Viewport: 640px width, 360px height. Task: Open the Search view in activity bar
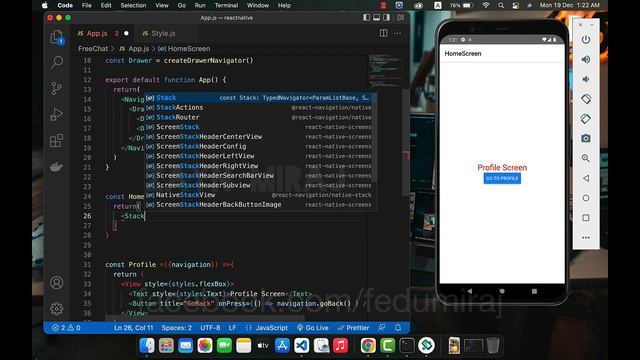coord(57,62)
